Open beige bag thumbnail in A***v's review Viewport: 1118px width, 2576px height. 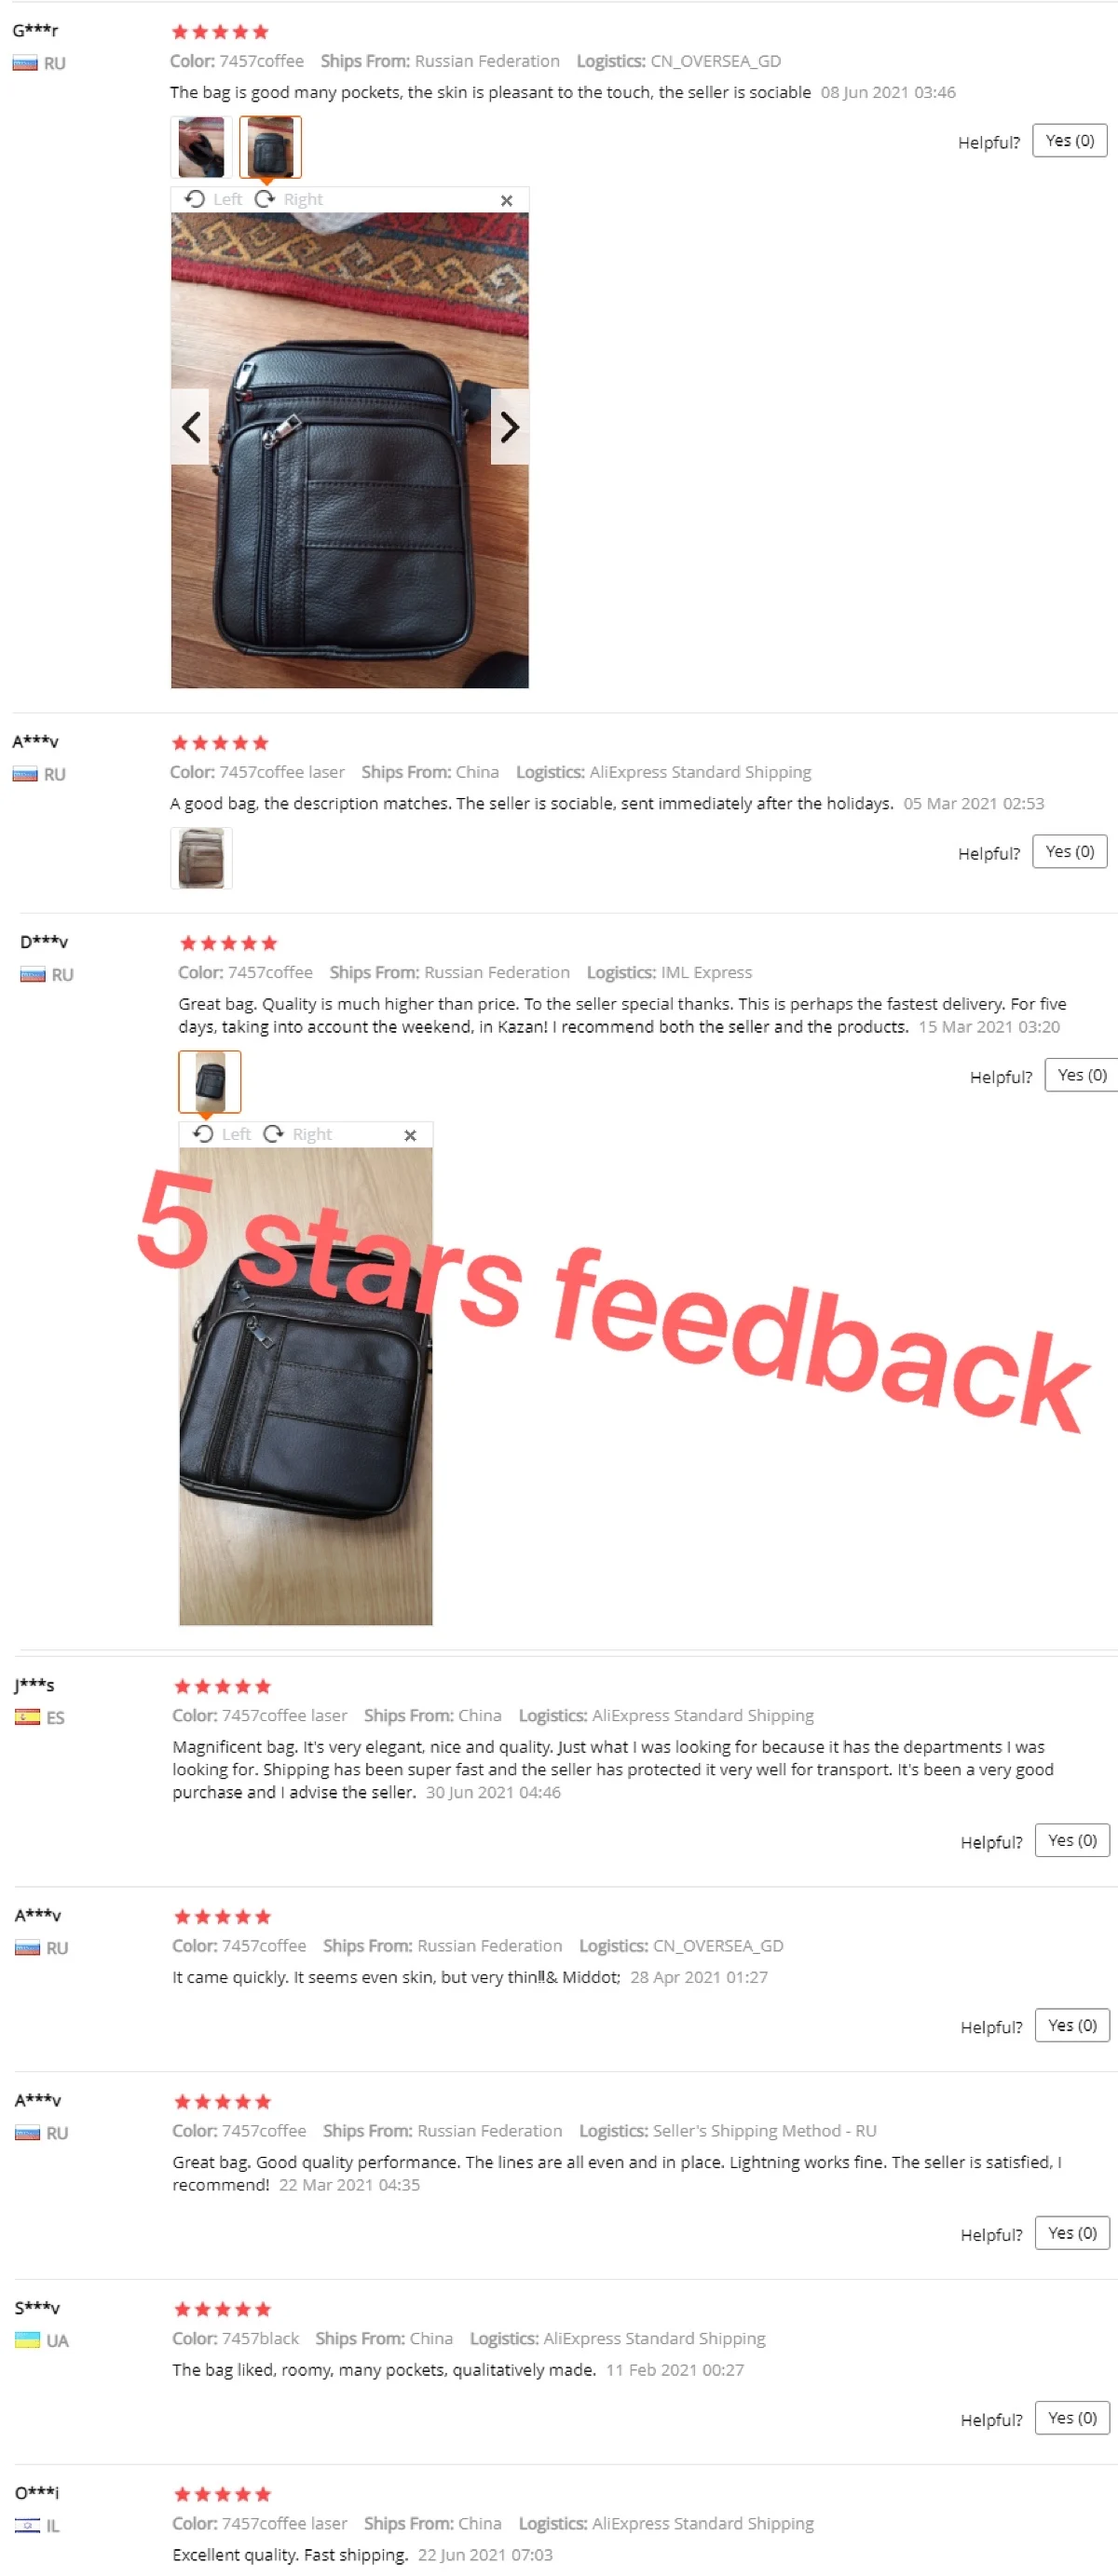[x=201, y=858]
